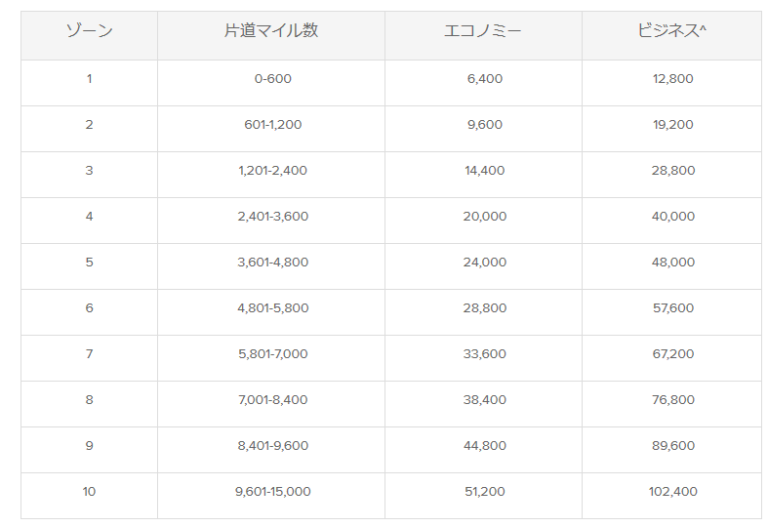Select the 24,000 economy cell
768x527 pixels.
coord(485,262)
